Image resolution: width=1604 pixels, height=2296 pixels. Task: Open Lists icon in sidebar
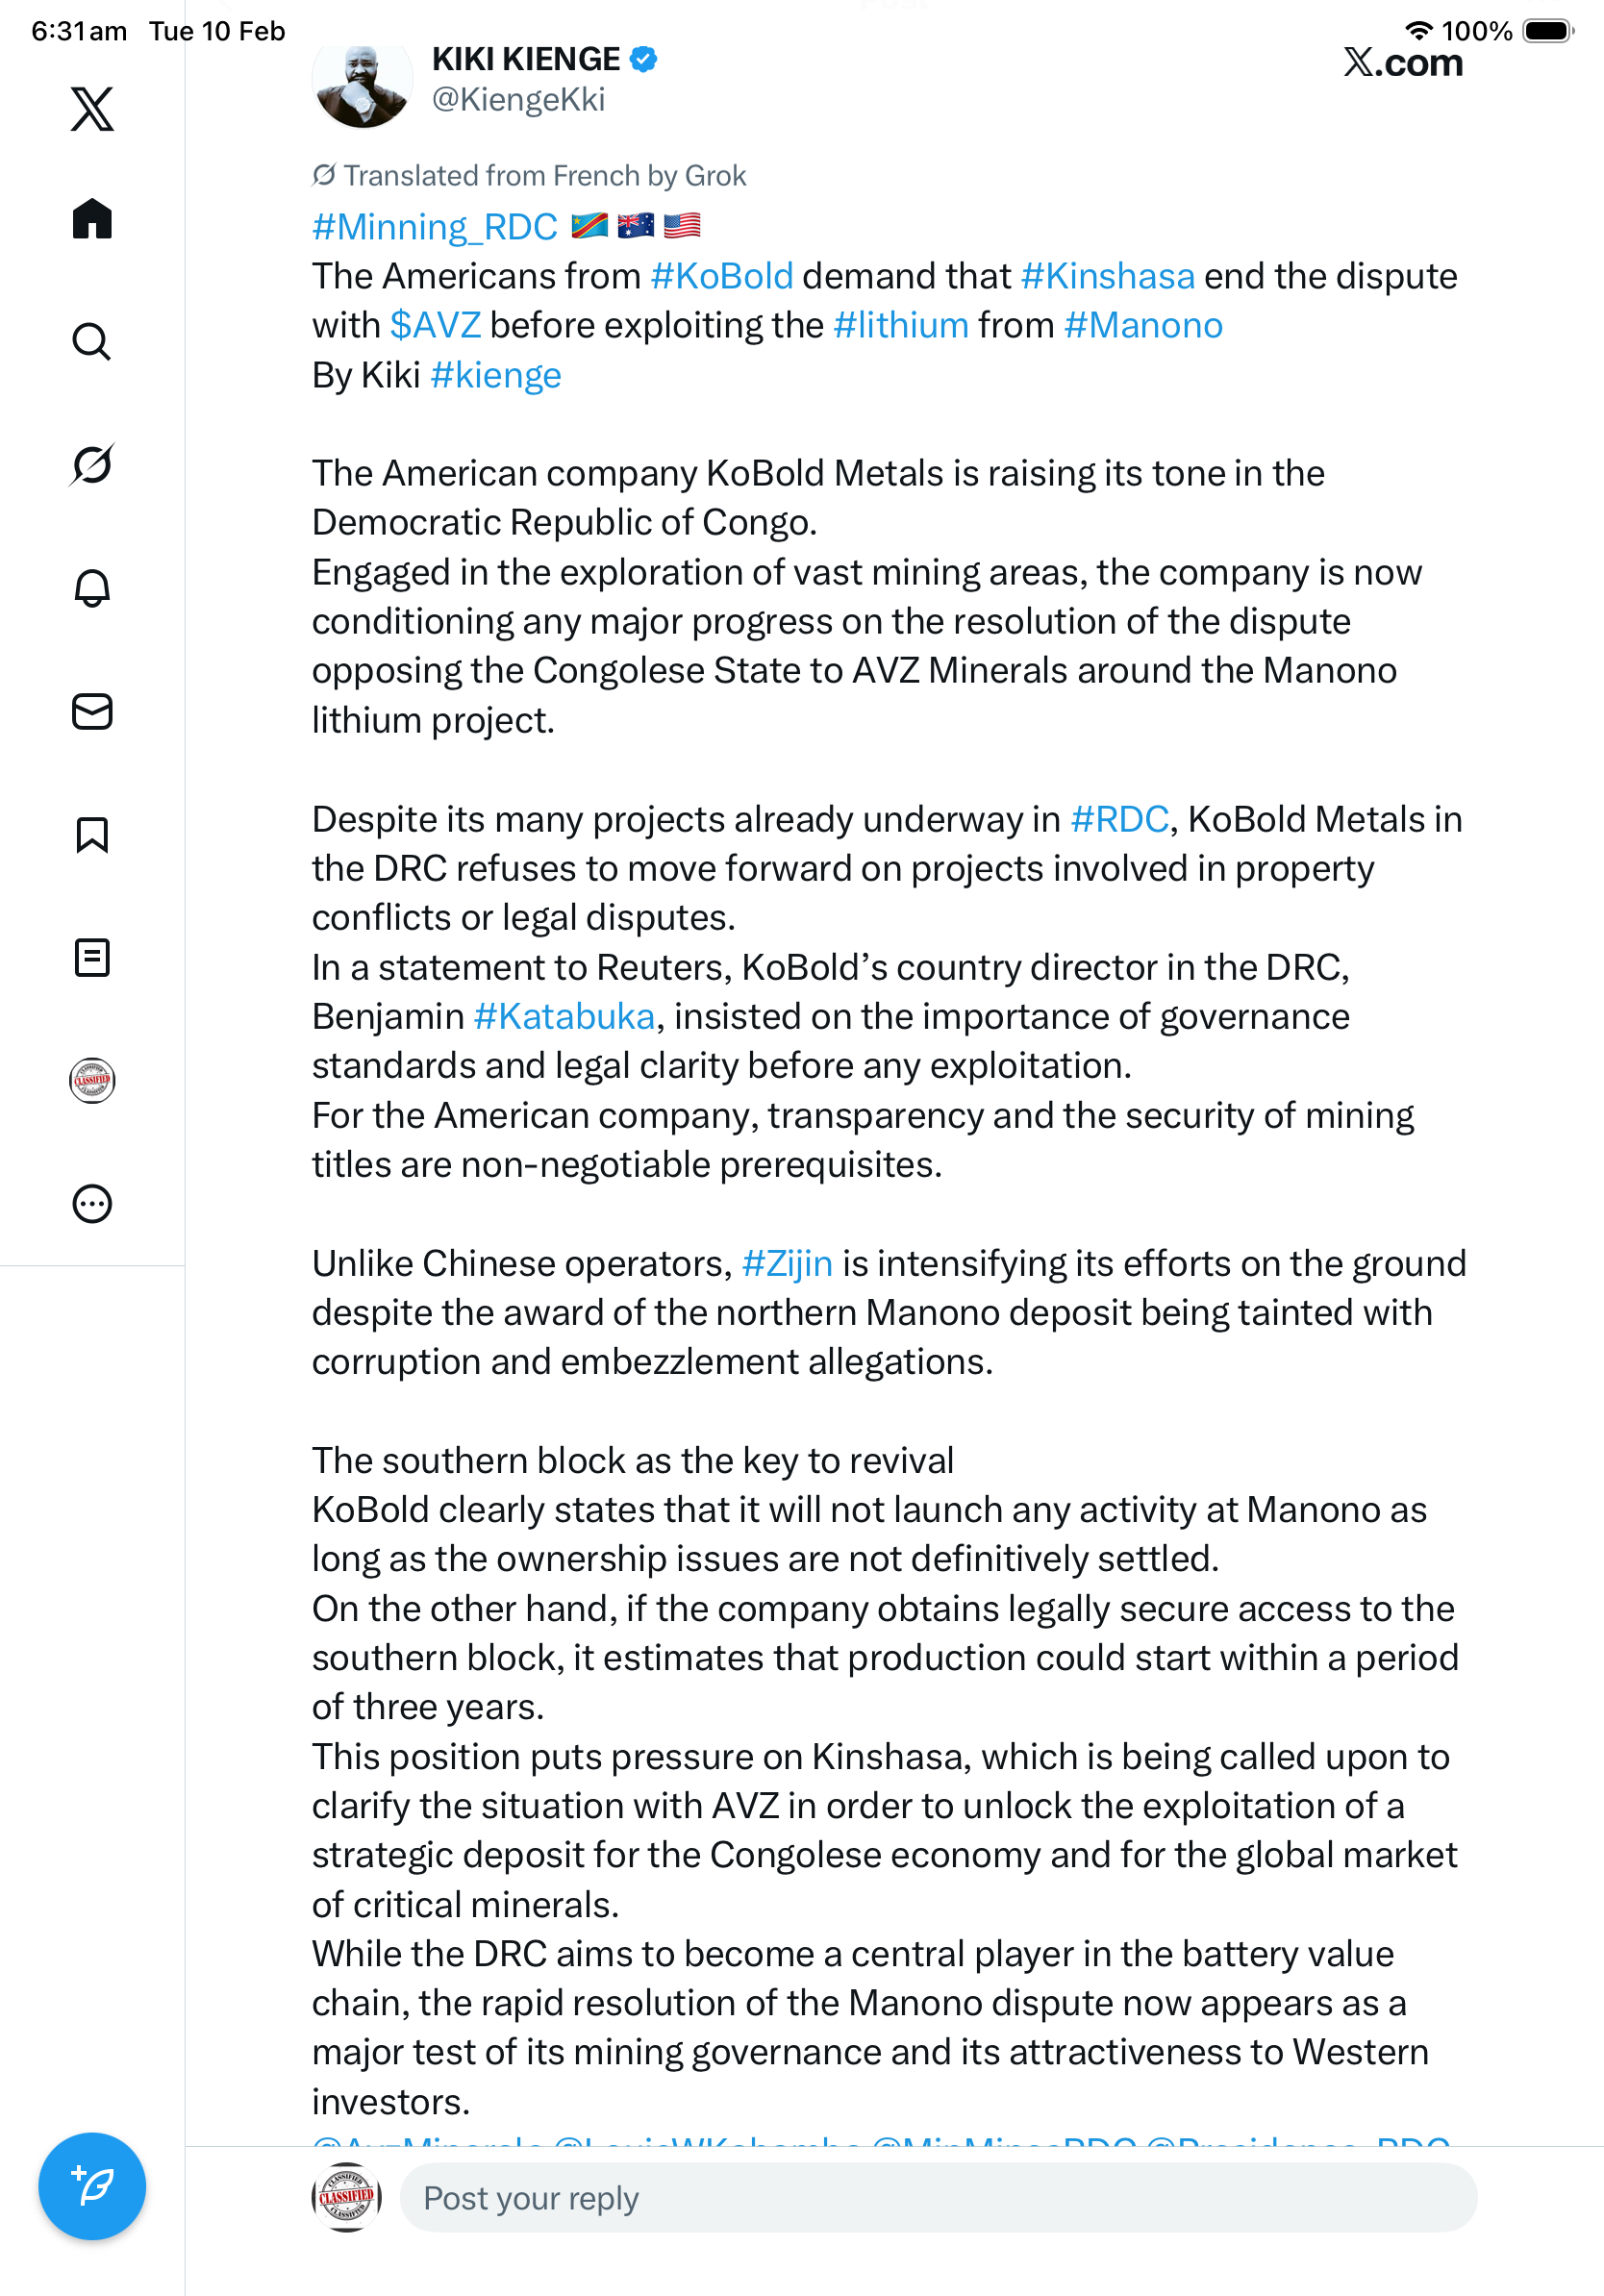coord(92,958)
